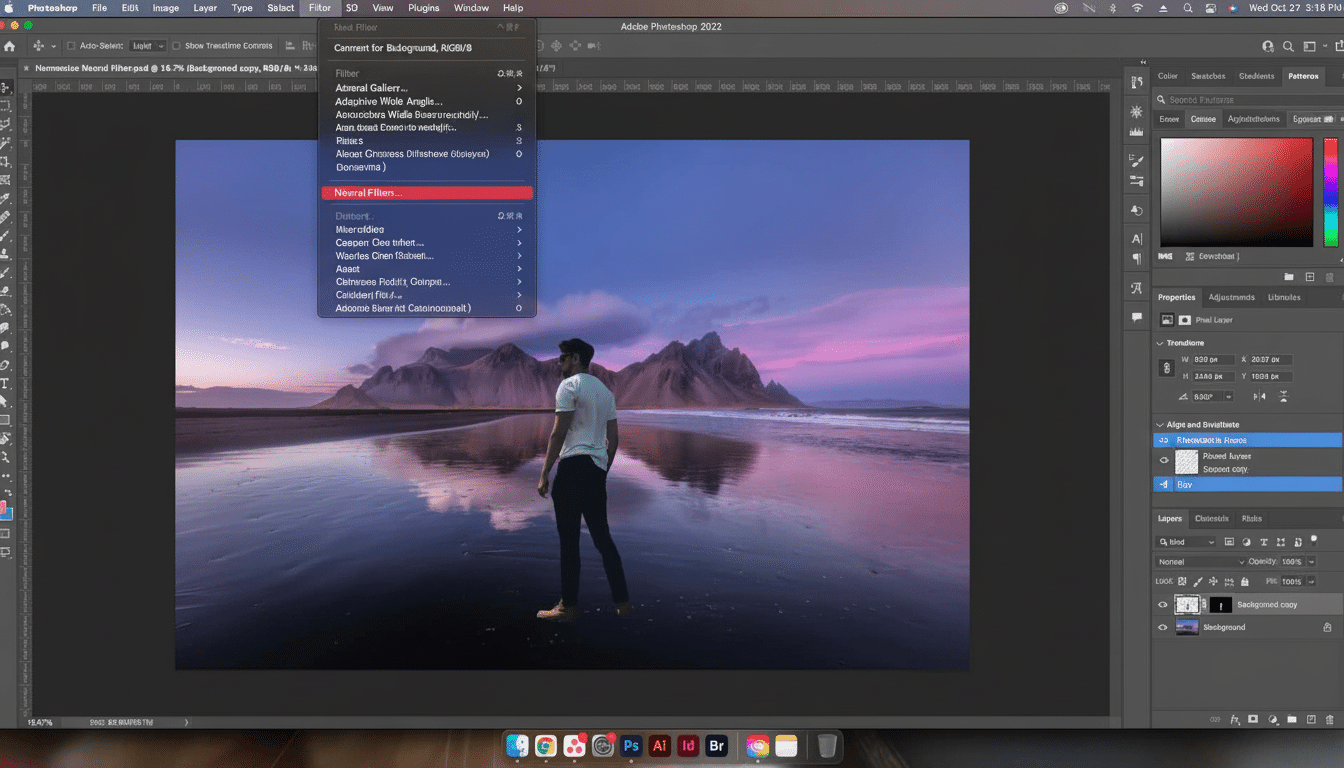Click the Add layer mask icon
The height and width of the screenshot is (768, 1344).
[x=1252, y=719]
